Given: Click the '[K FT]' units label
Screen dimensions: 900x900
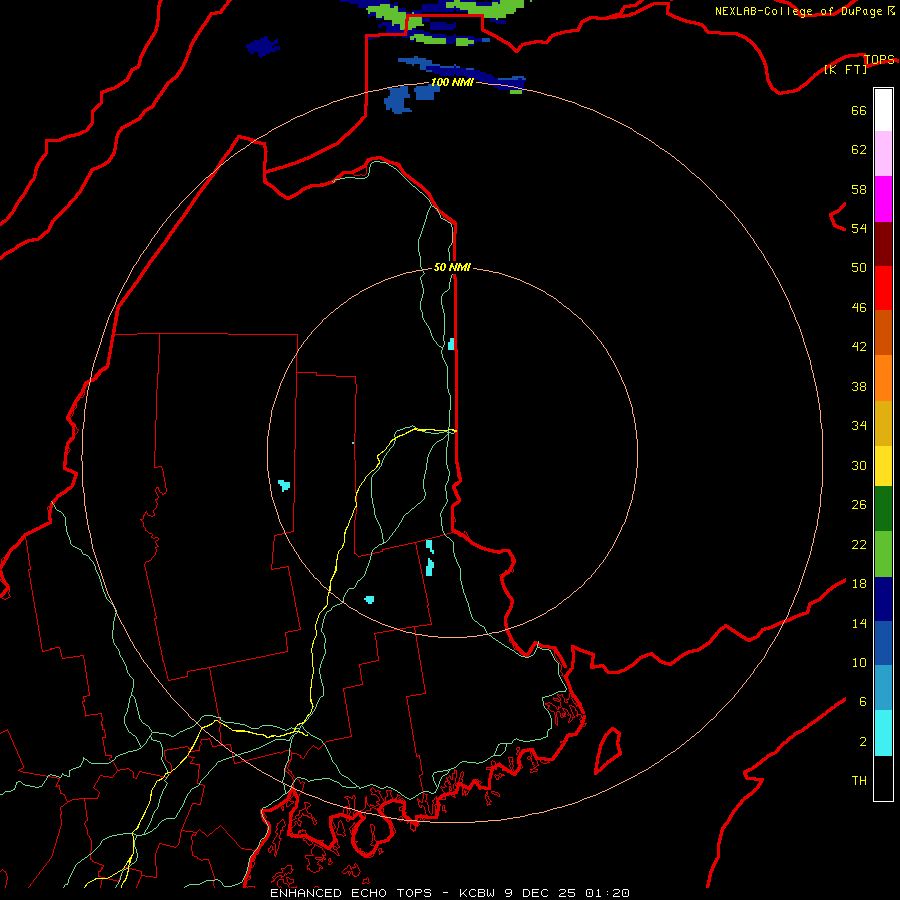Looking at the screenshot, I should 845,69.
